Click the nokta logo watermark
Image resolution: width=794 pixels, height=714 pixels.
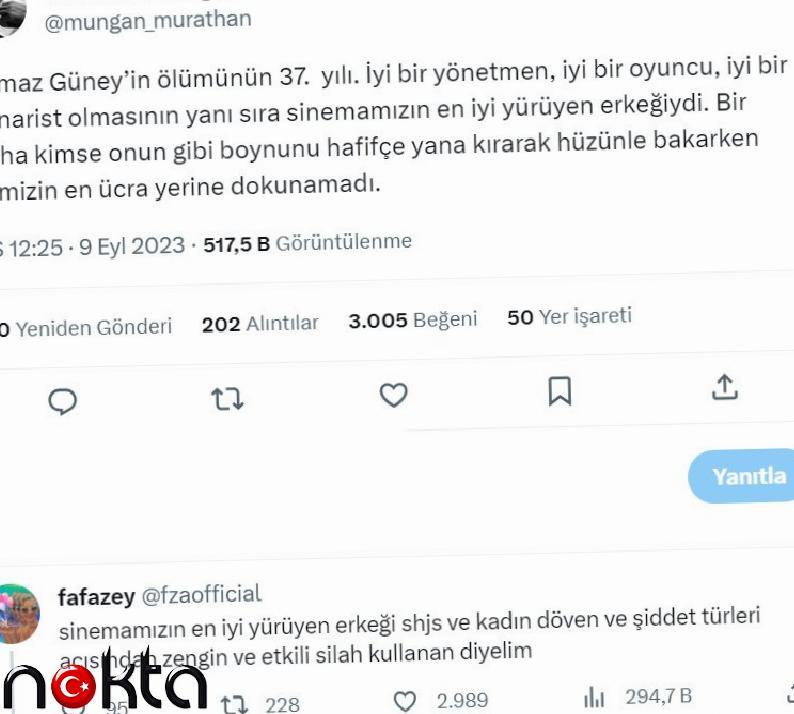click(x=104, y=681)
